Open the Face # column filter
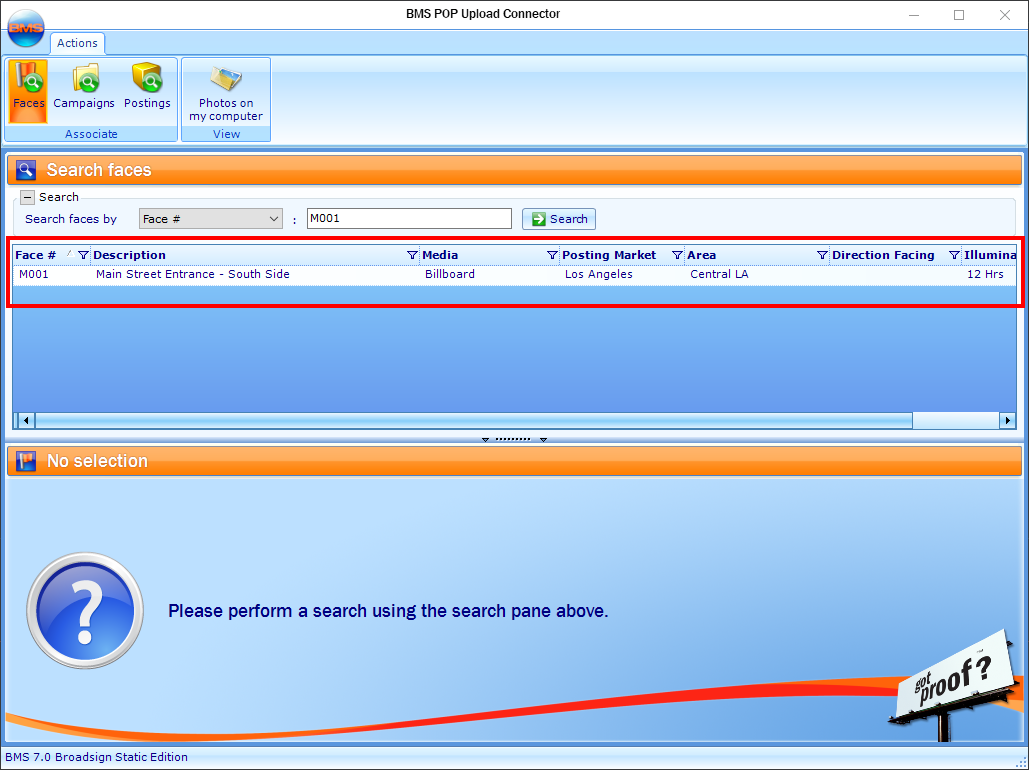Viewport: 1029px width, 770px height. [83, 255]
